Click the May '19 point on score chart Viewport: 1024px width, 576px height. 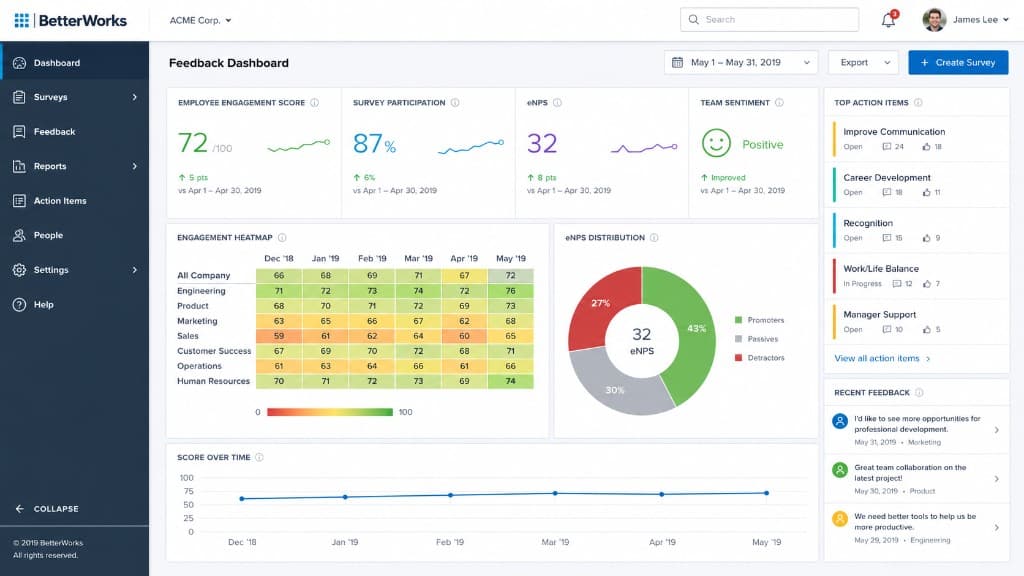pos(766,493)
